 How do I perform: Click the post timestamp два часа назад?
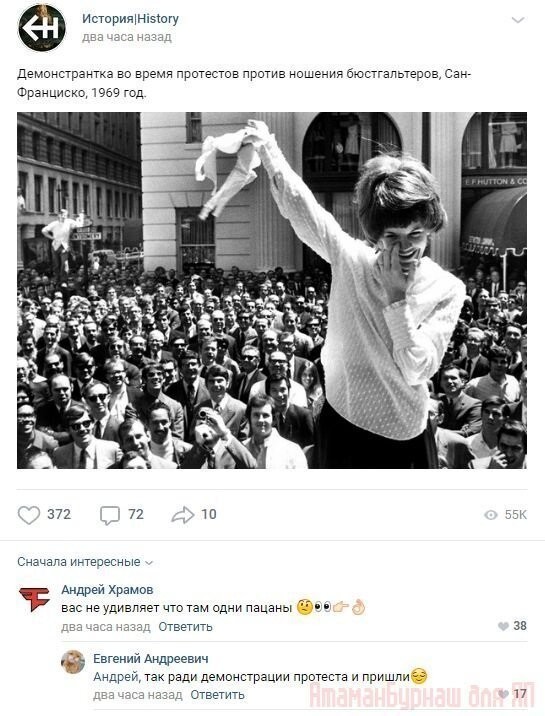(127, 37)
